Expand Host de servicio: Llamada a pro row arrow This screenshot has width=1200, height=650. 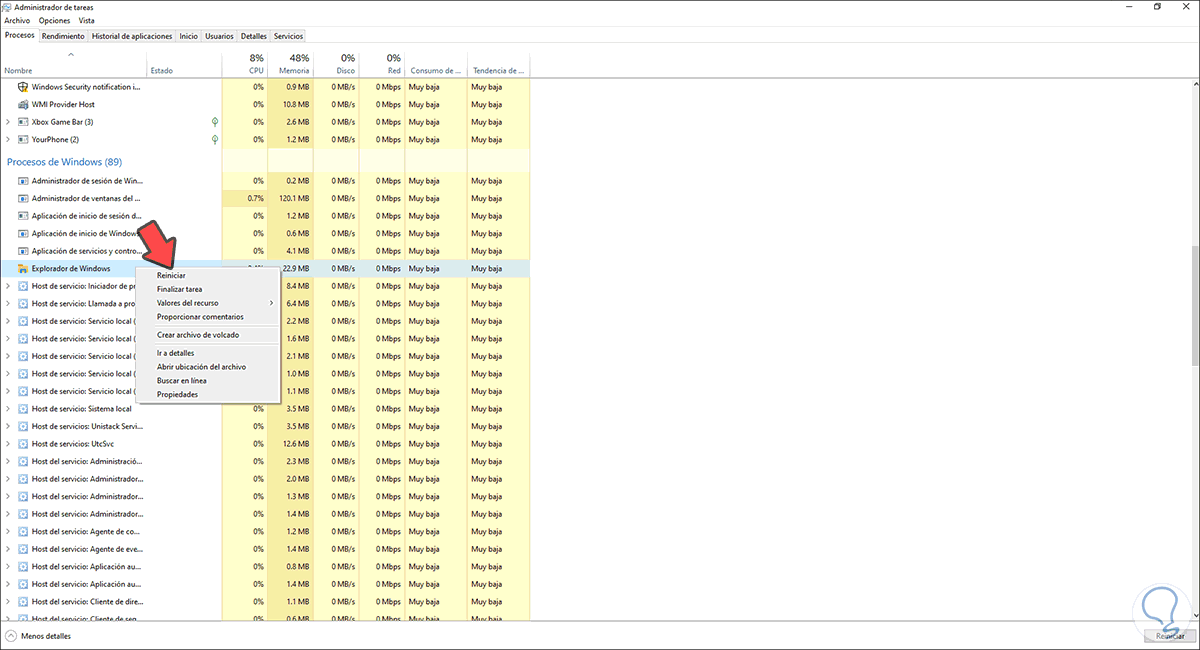pos(8,303)
